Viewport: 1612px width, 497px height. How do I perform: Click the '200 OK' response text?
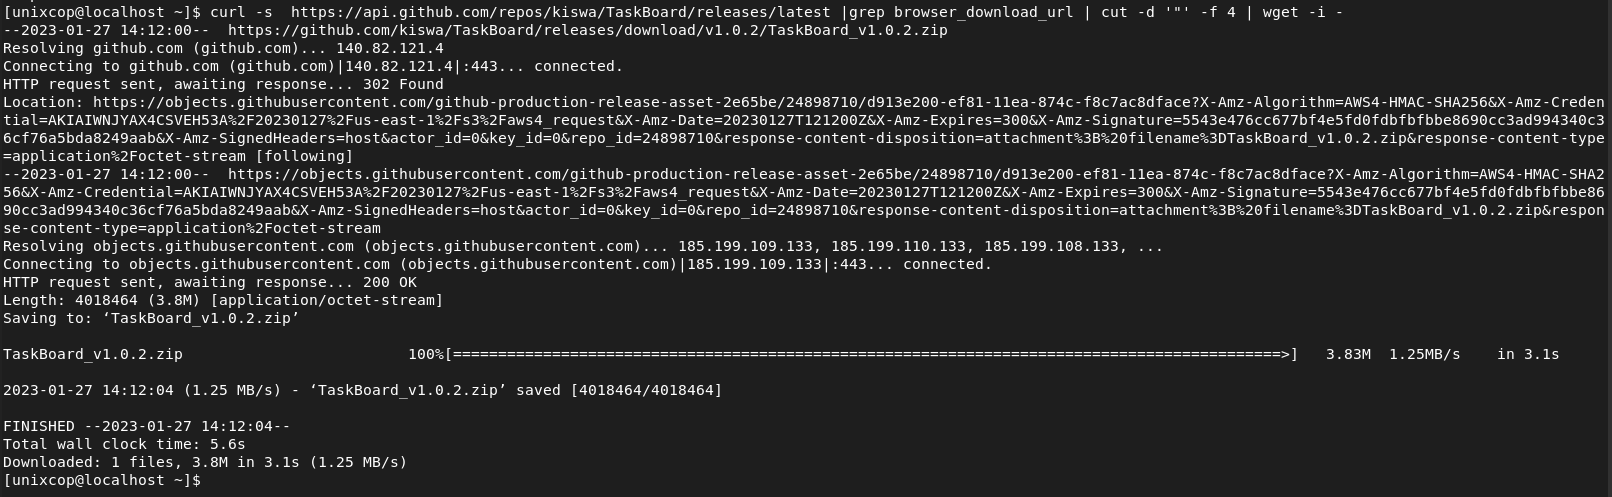point(385,282)
